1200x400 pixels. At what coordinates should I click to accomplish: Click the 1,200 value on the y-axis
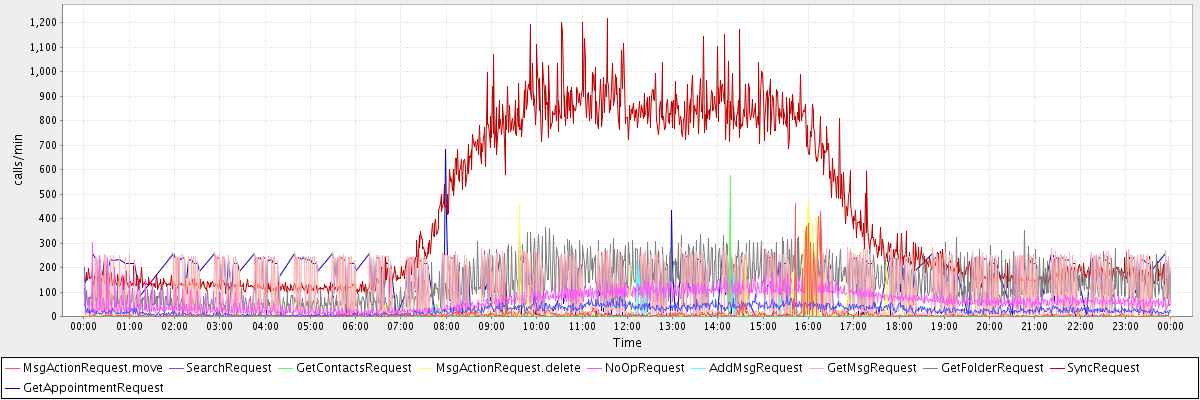point(45,22)
